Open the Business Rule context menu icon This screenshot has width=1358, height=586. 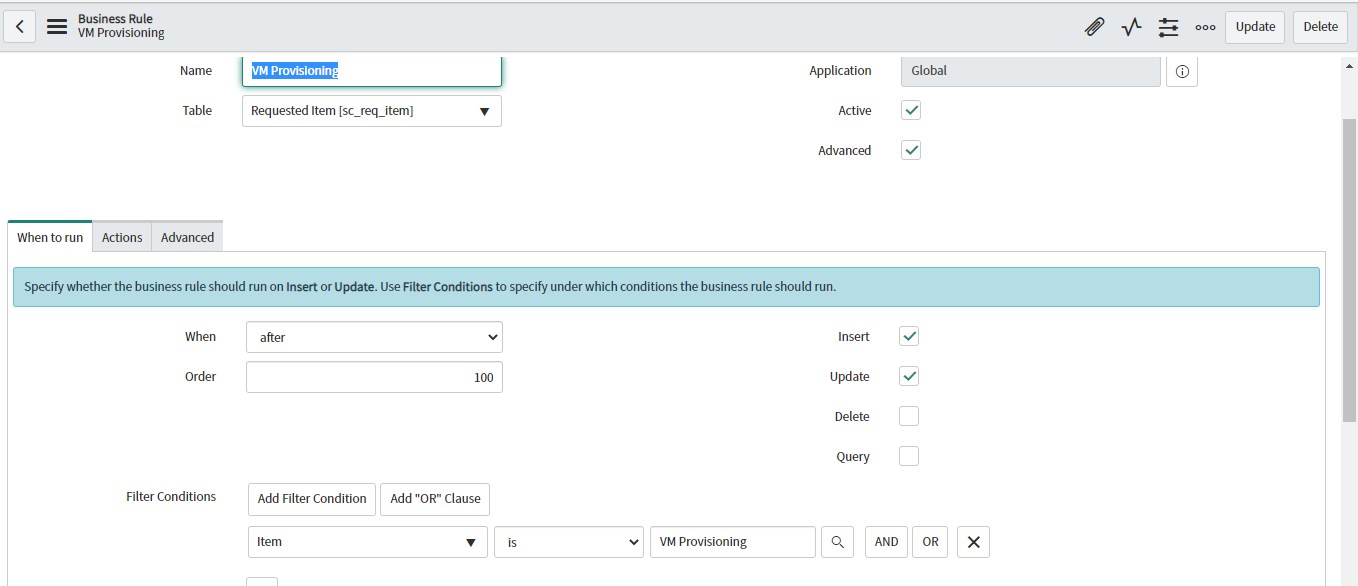[x=57, y=26]
